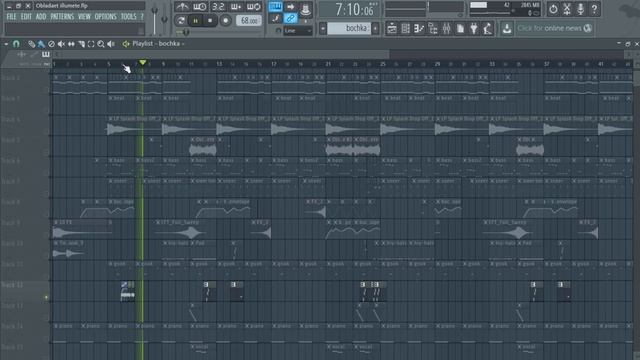The height and width of the screenshot is (360, 640).
Task: Open the EDIT menu
Action: coord(26,17)
